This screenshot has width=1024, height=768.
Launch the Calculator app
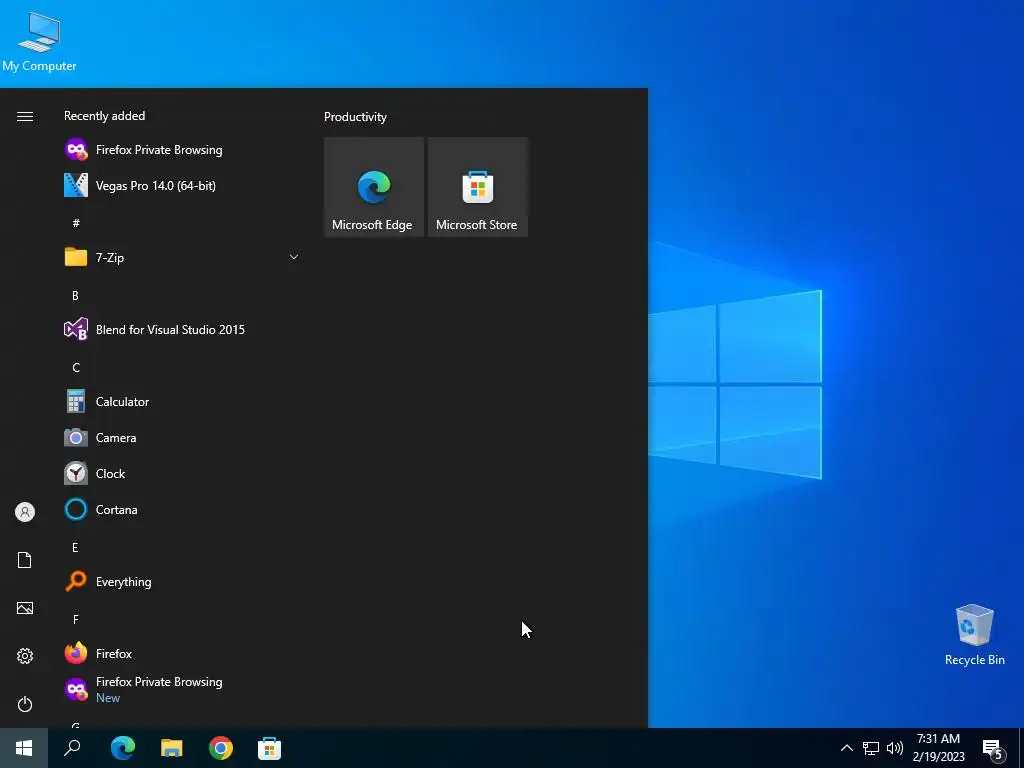182,402
